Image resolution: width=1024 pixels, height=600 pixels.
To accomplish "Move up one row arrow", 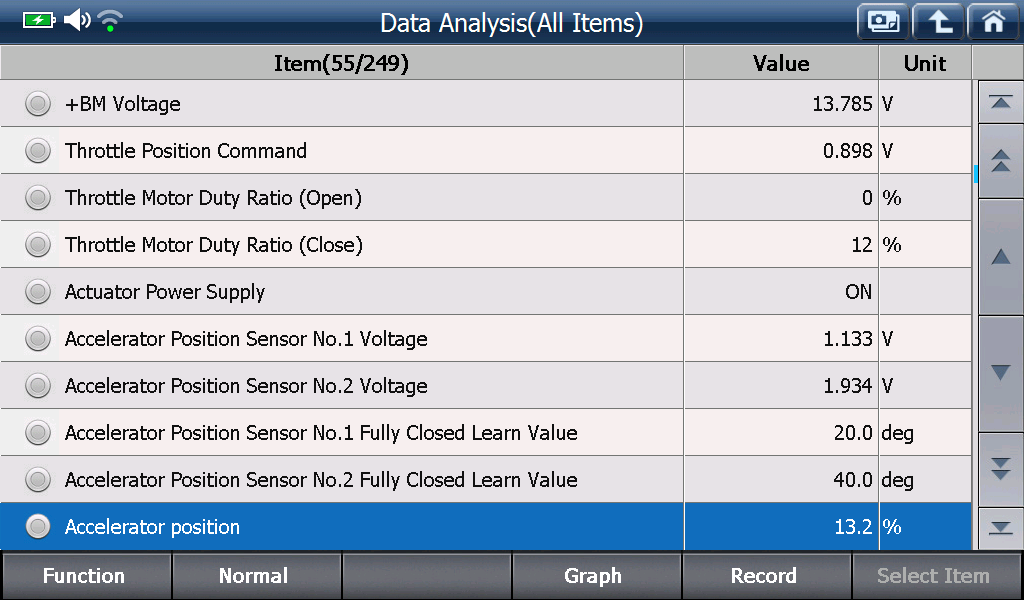I will pos(1000,257).
